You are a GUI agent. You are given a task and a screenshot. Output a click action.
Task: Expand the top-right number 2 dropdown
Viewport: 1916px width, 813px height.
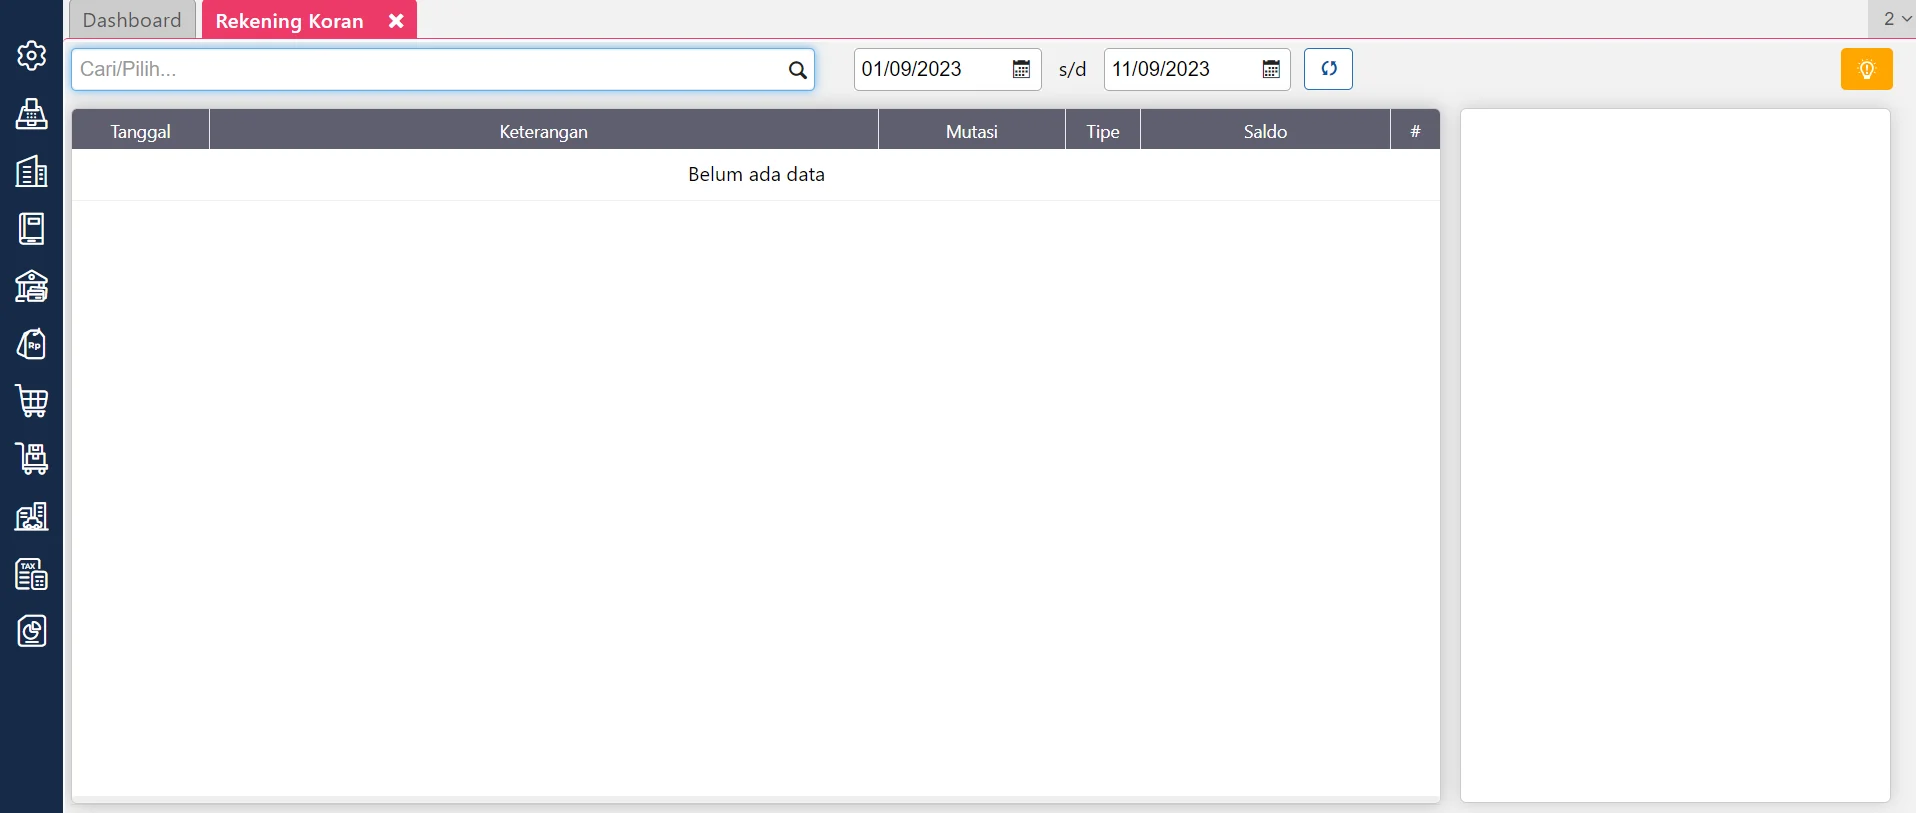point(1896,19)
